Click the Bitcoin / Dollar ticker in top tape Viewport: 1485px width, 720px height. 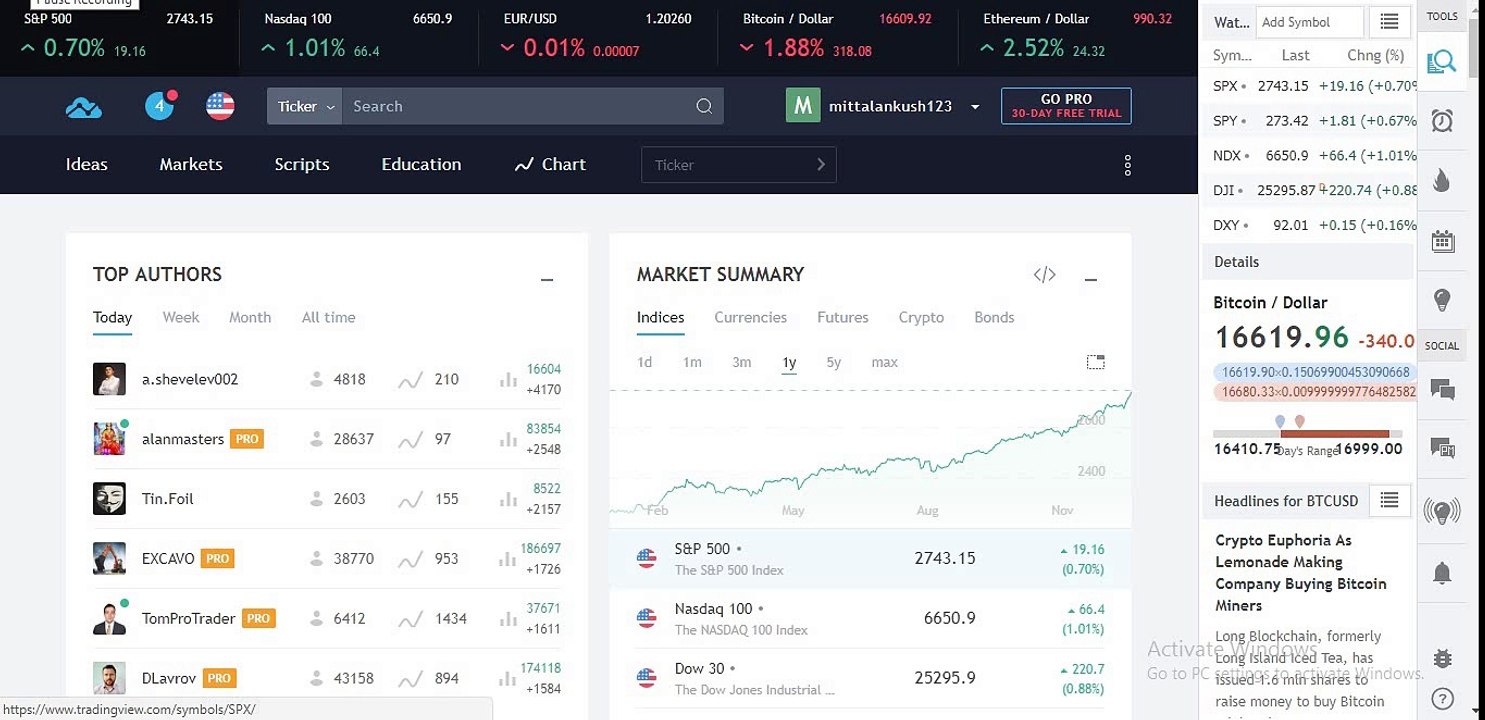(837, 34)
